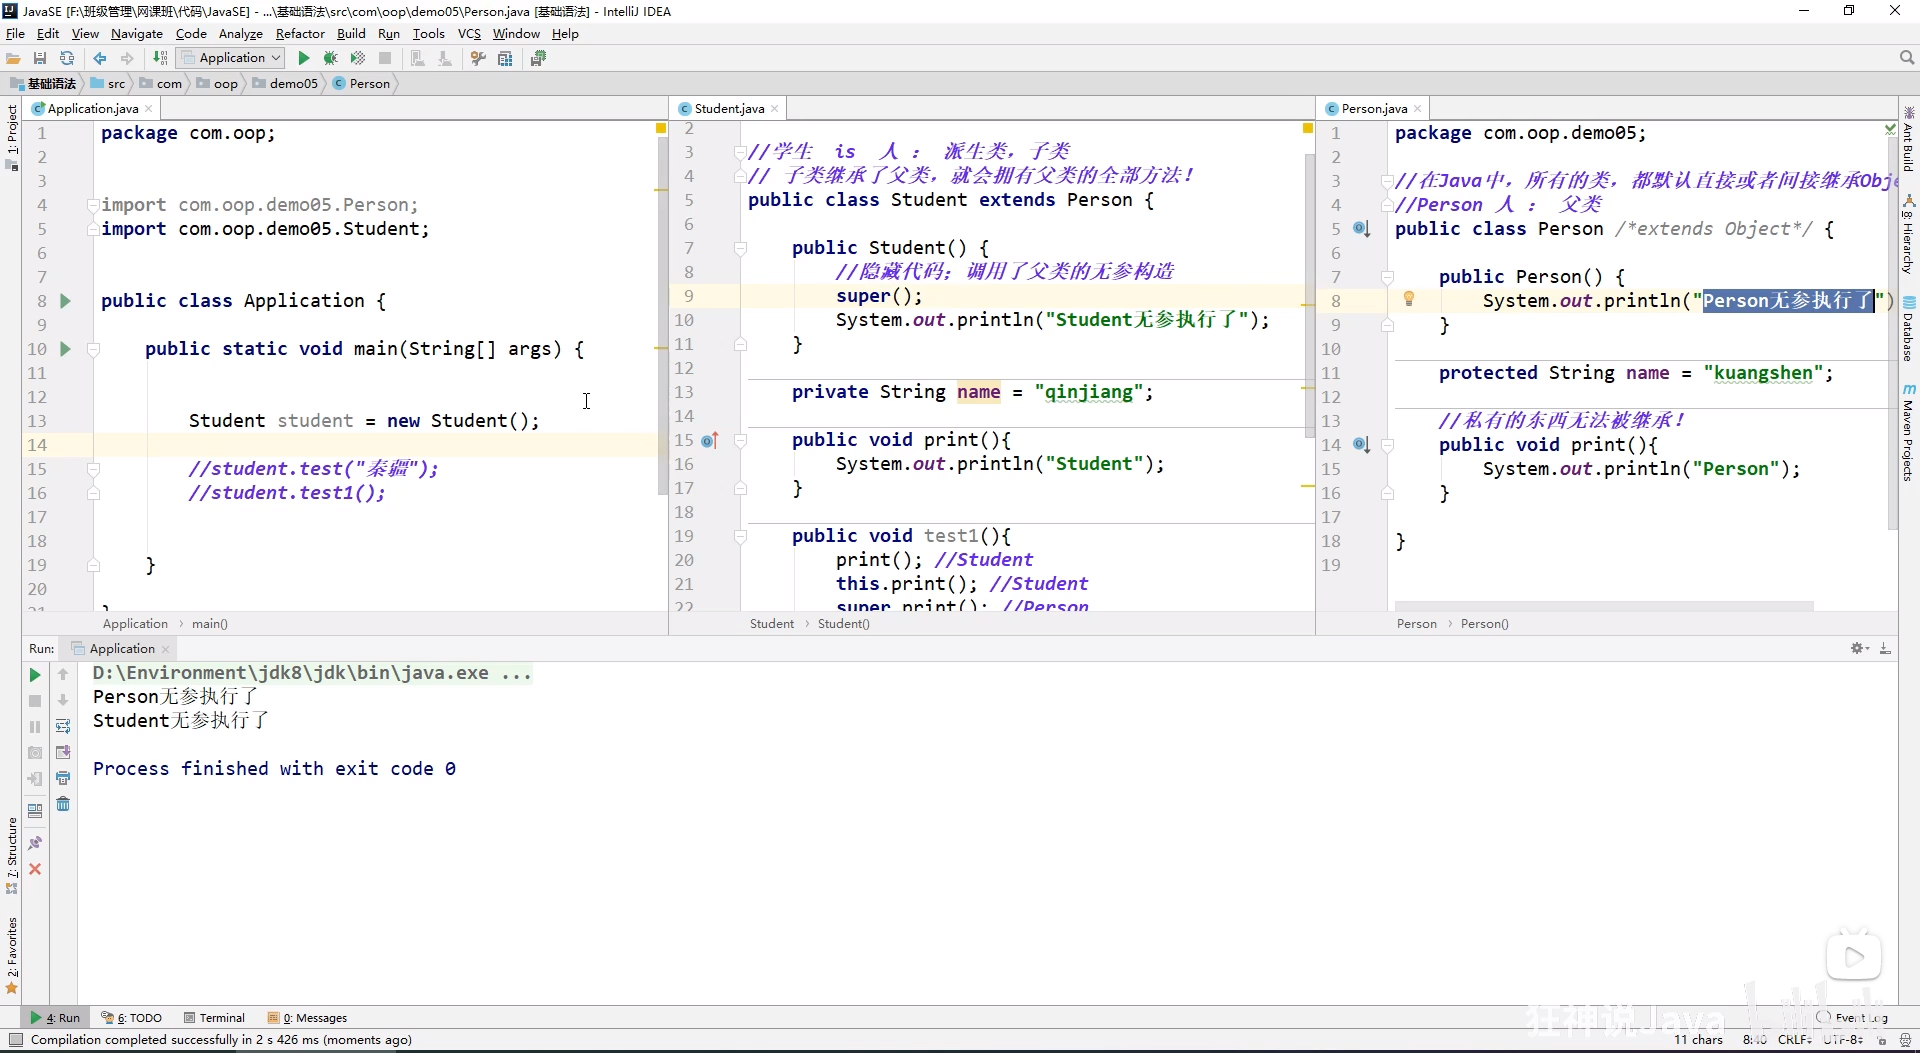
Task: Switch to the Student.java editor tab
Action: (728, 108)
